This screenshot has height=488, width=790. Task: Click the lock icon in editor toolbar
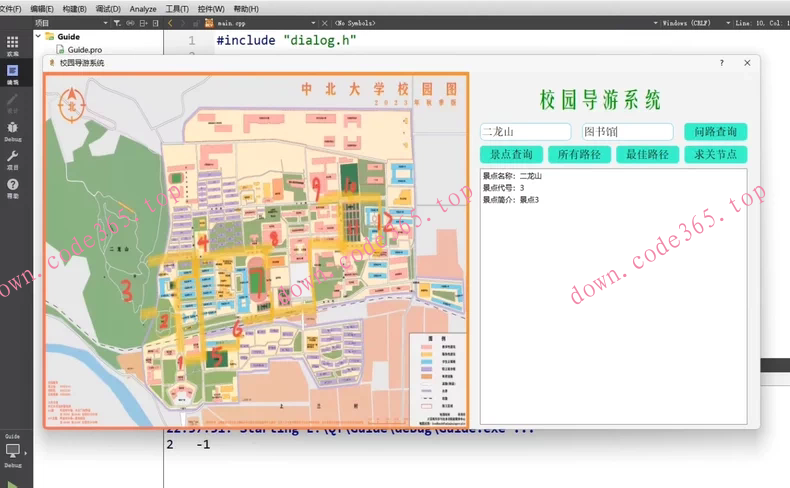[x=195, y=23]
